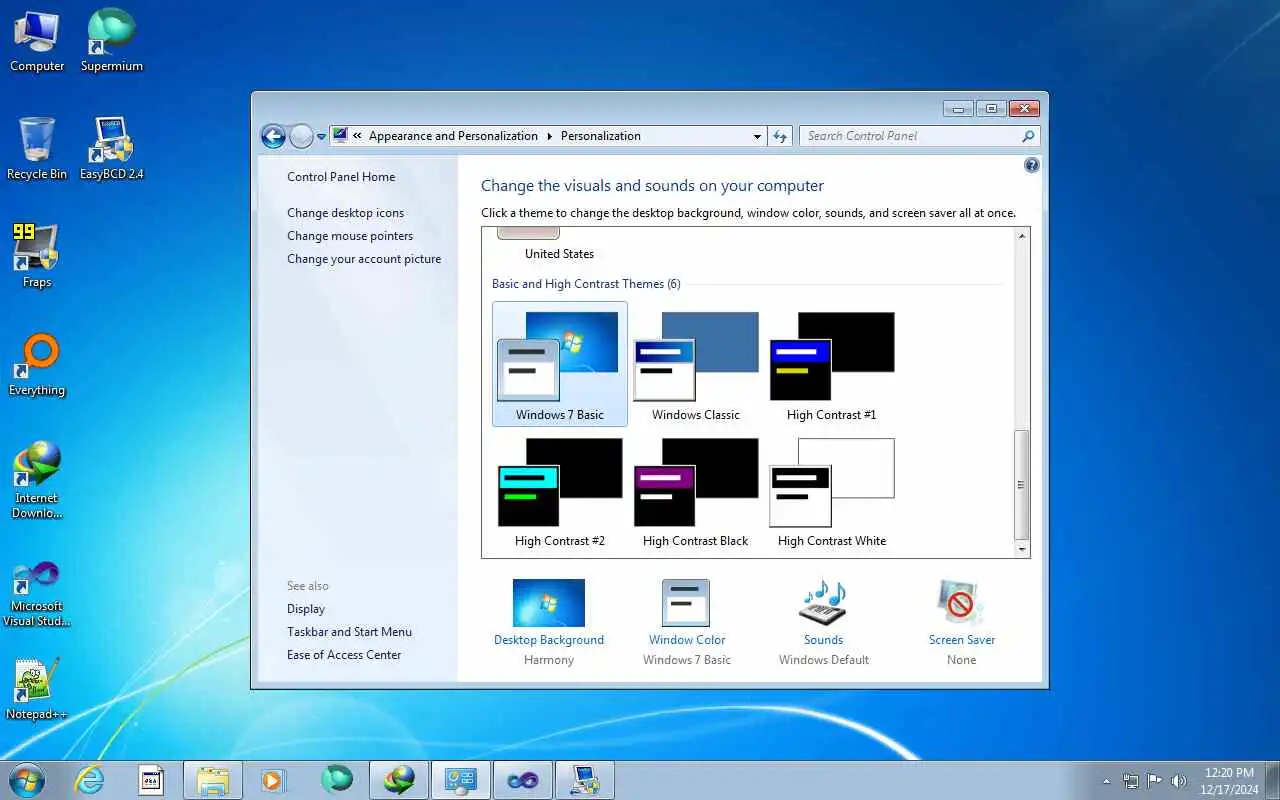Click the Desktop Background link
This screenshot has width=1280, height=800.
tap(549, 640)
